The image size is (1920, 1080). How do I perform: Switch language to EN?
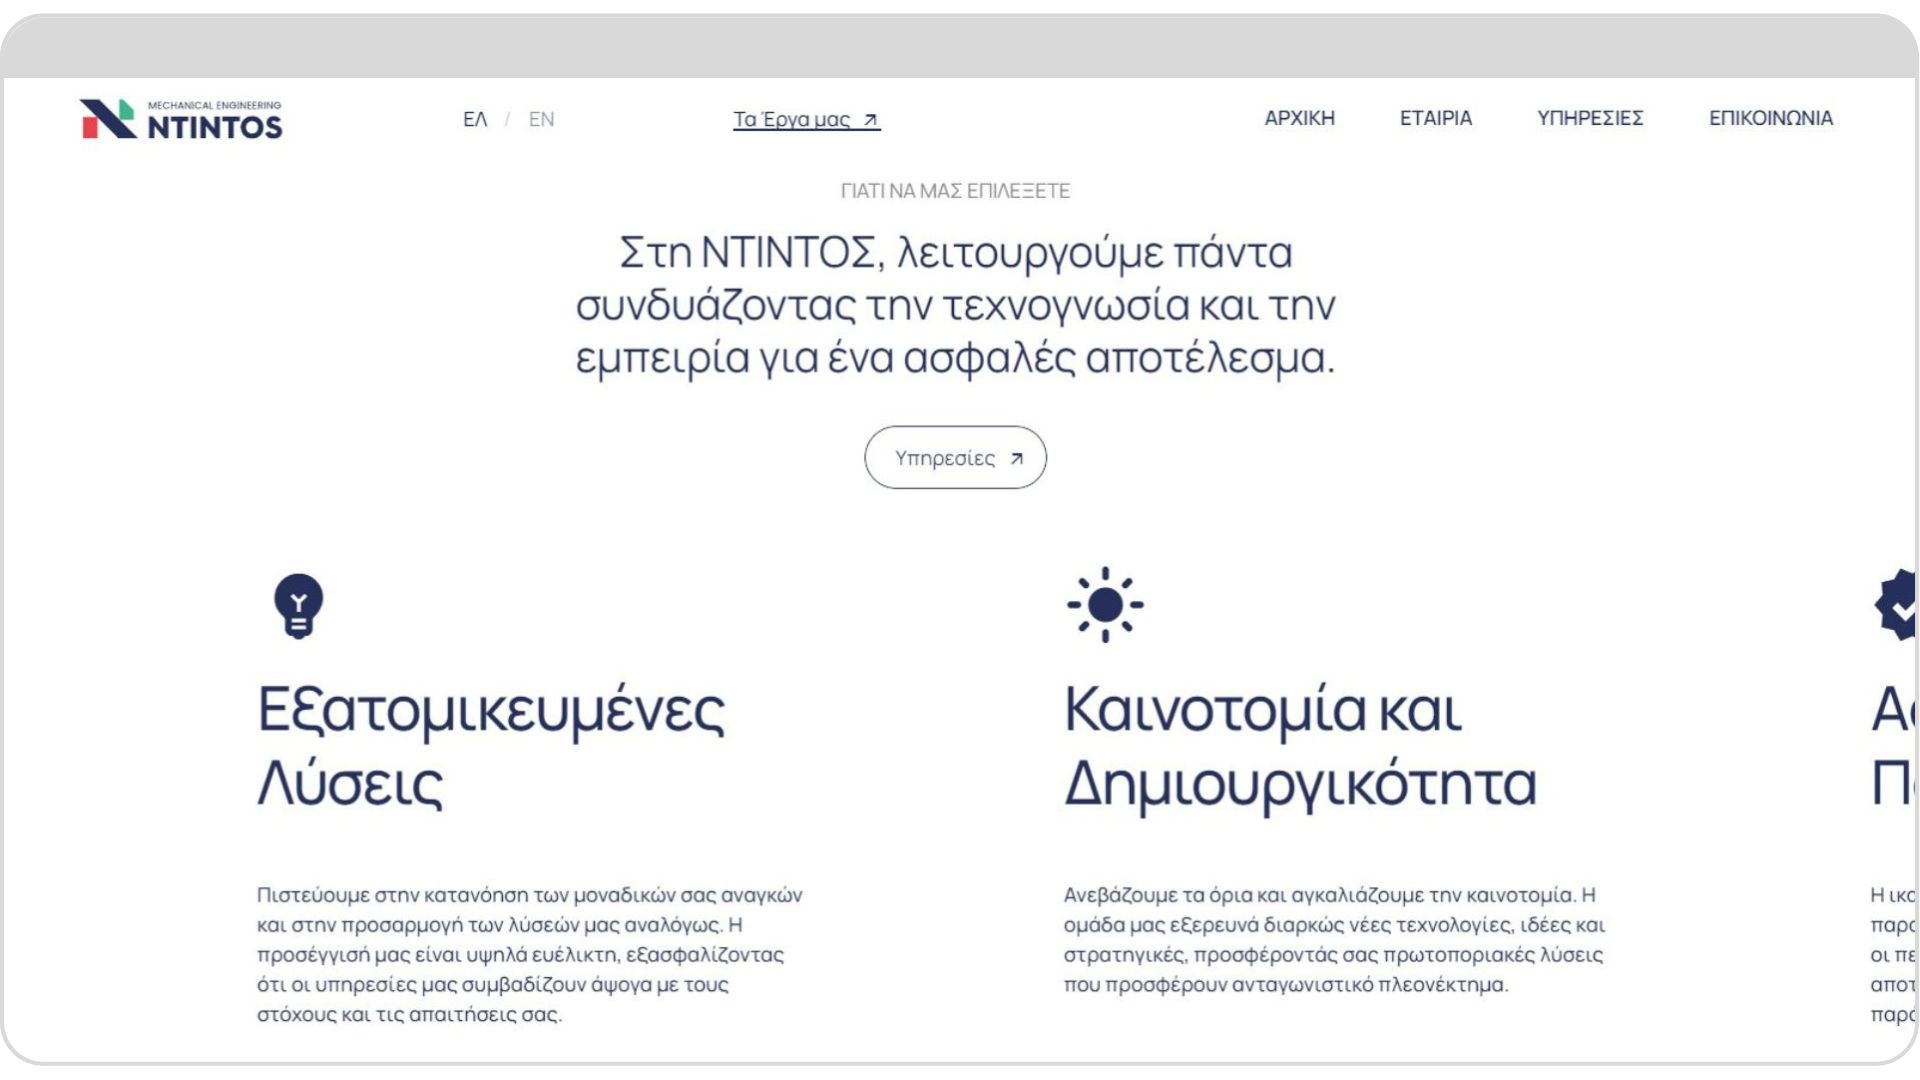tap(541, 119)
